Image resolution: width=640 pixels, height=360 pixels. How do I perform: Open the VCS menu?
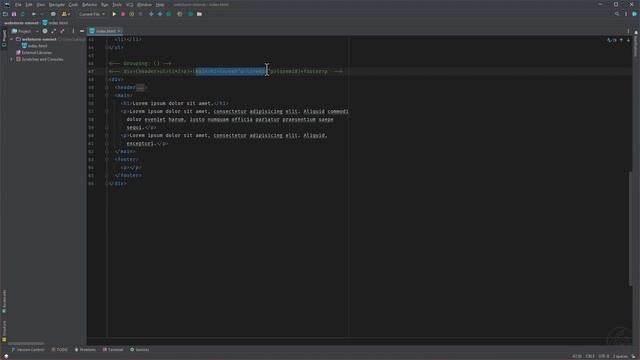(129, 4)
